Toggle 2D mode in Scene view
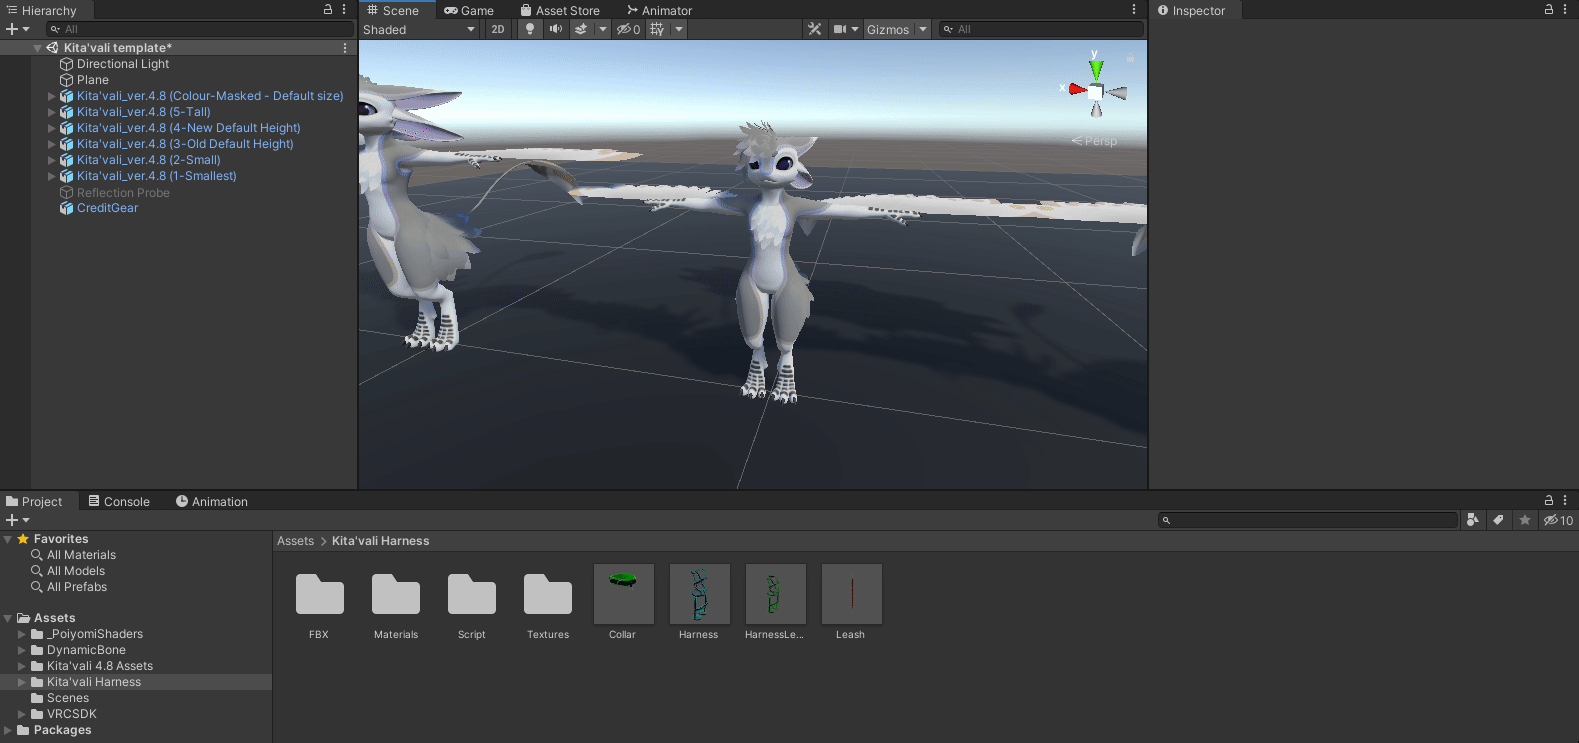 click(x=498, y=29)
